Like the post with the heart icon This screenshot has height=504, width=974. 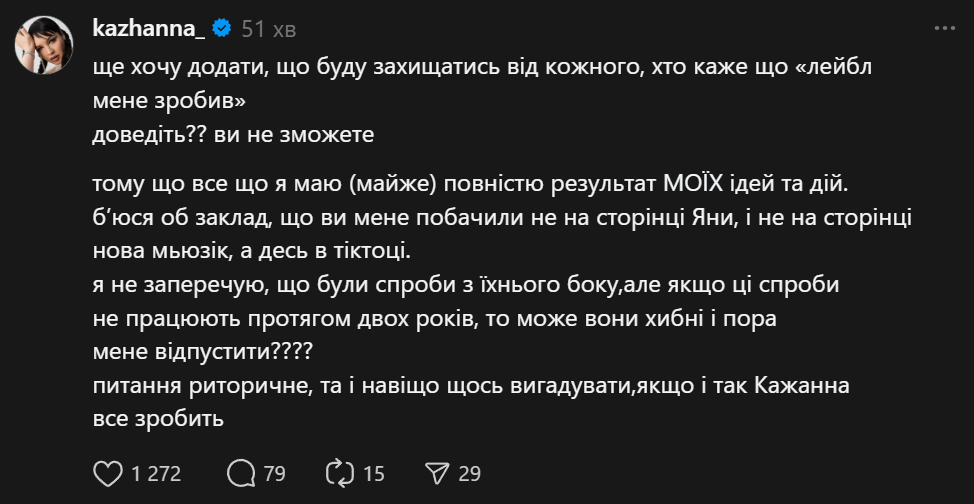tap(106, 472)
